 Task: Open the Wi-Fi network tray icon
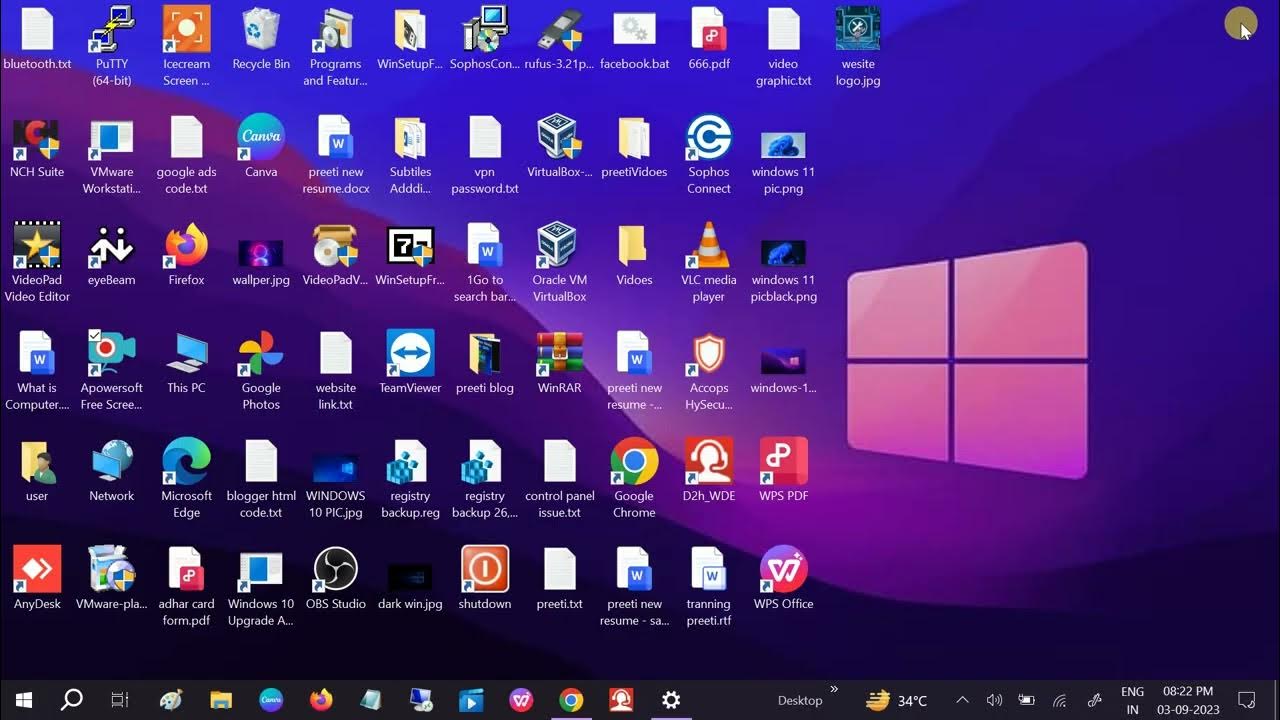click(1060, 700)
